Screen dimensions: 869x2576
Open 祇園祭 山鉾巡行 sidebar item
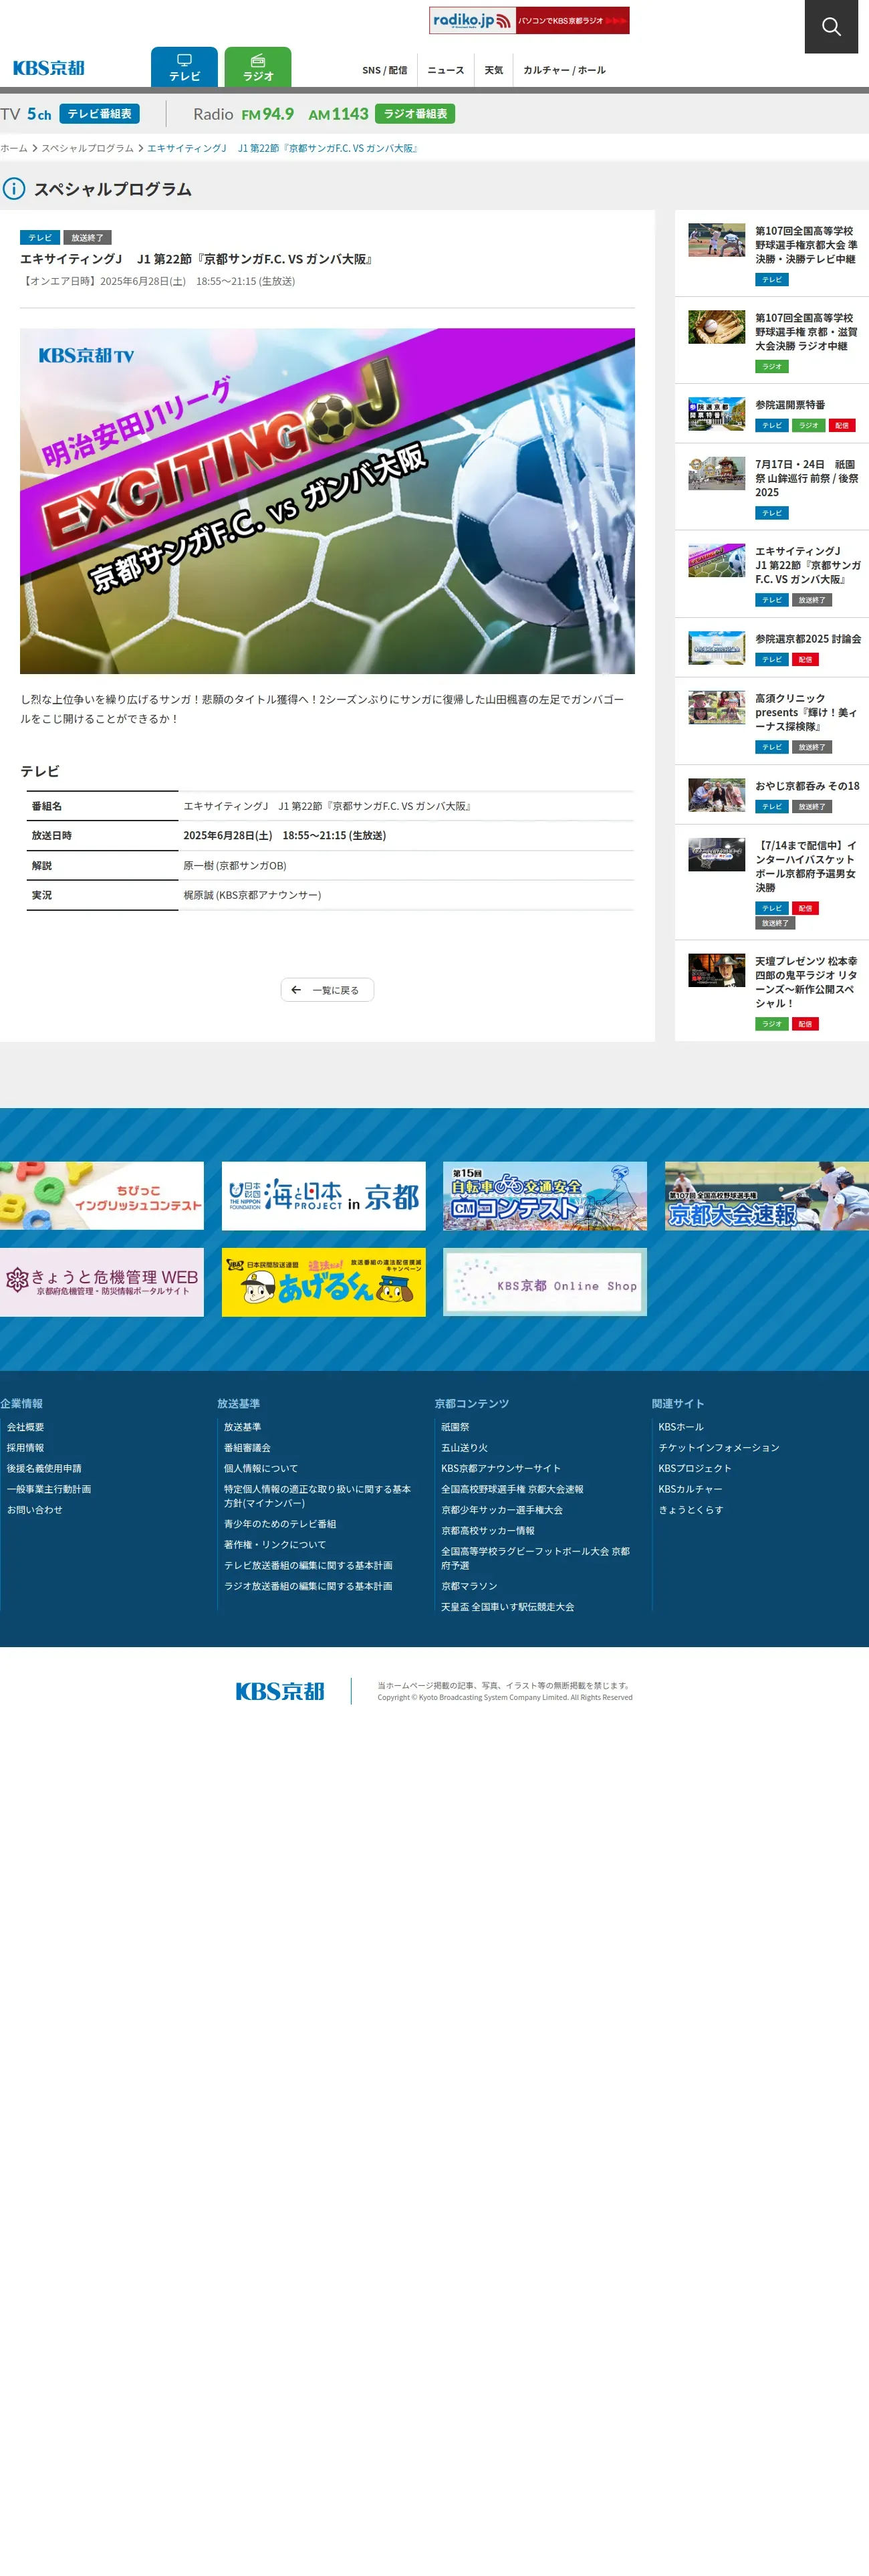(771, 487)
